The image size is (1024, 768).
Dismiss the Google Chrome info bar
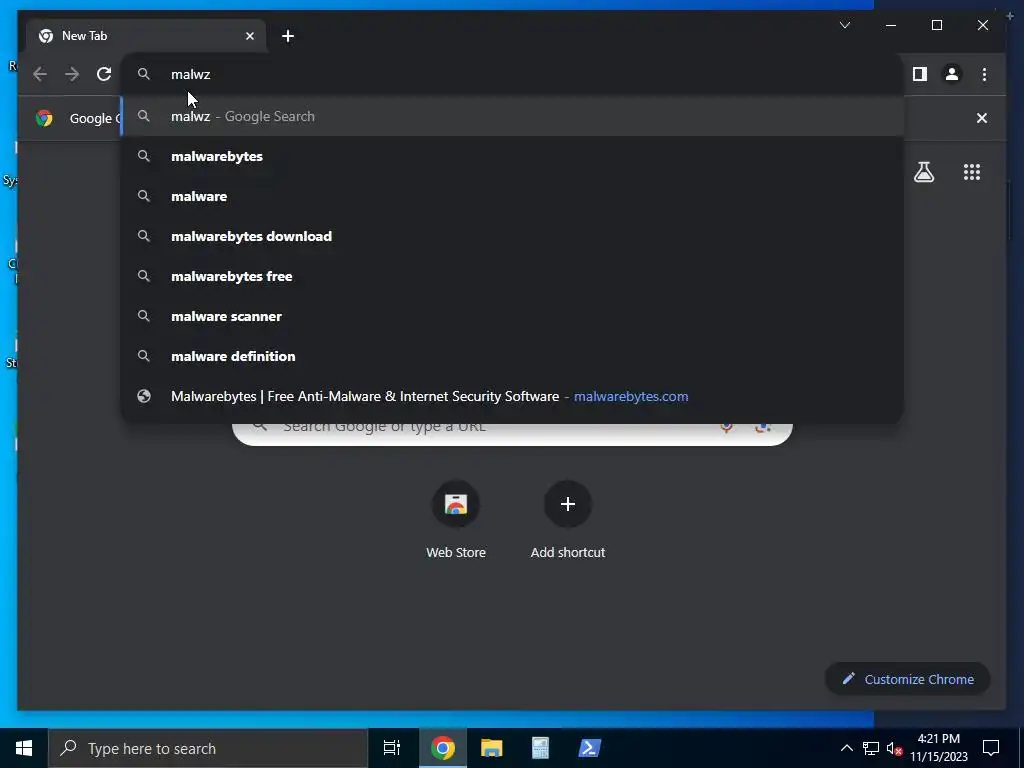(x=982, y=118)
